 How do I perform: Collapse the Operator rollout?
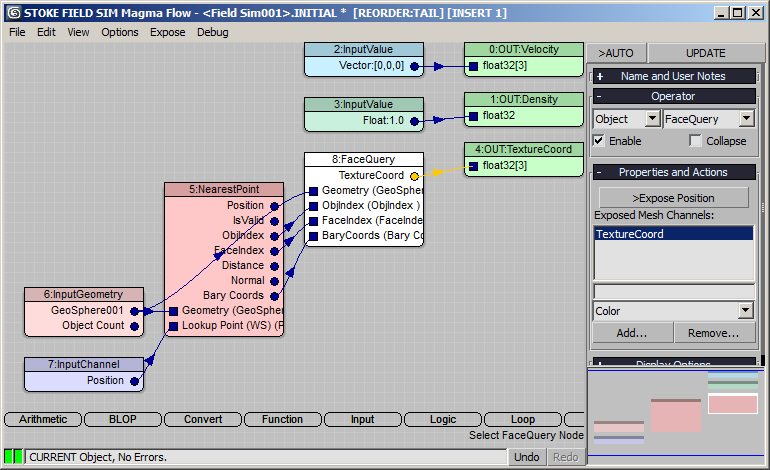click(674, 96)
